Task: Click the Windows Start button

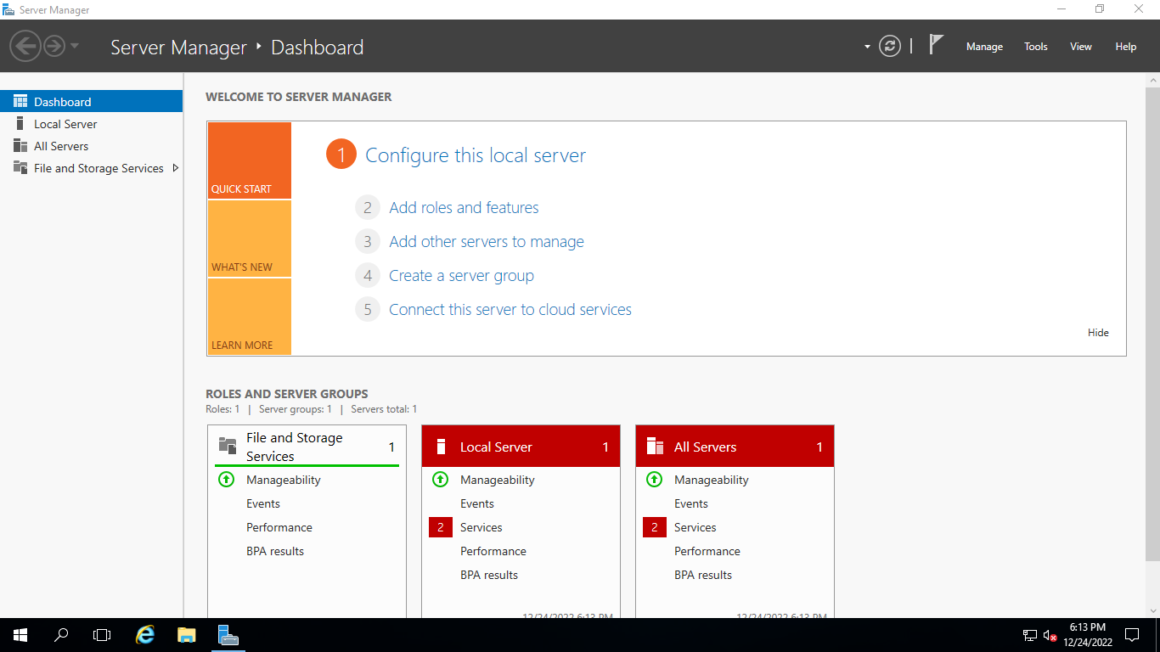Action: pyautogui.click(x=20, y=635)
